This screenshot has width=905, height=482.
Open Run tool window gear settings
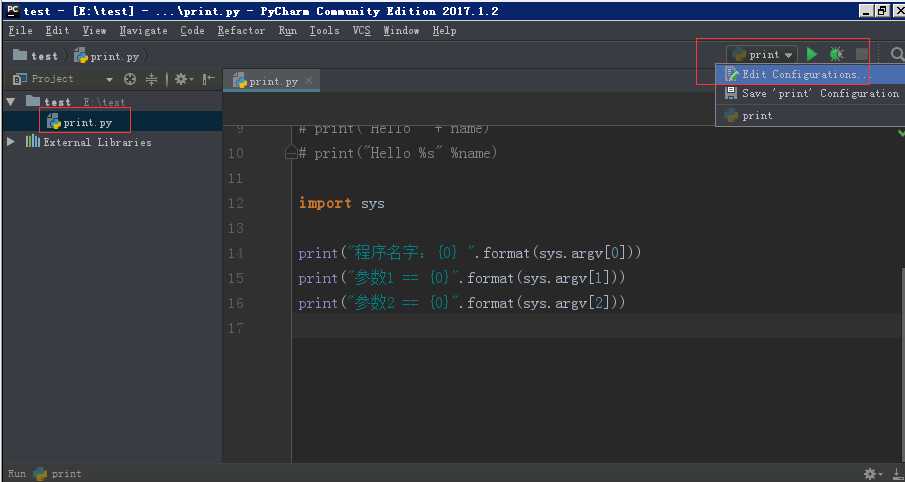tap(872, 474)
